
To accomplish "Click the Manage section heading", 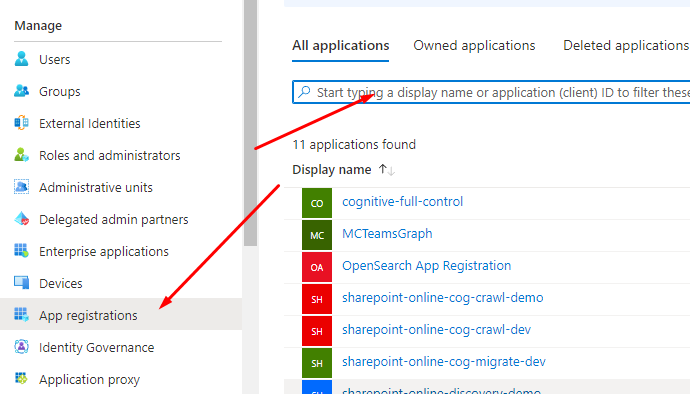I will tap(38, 26).
